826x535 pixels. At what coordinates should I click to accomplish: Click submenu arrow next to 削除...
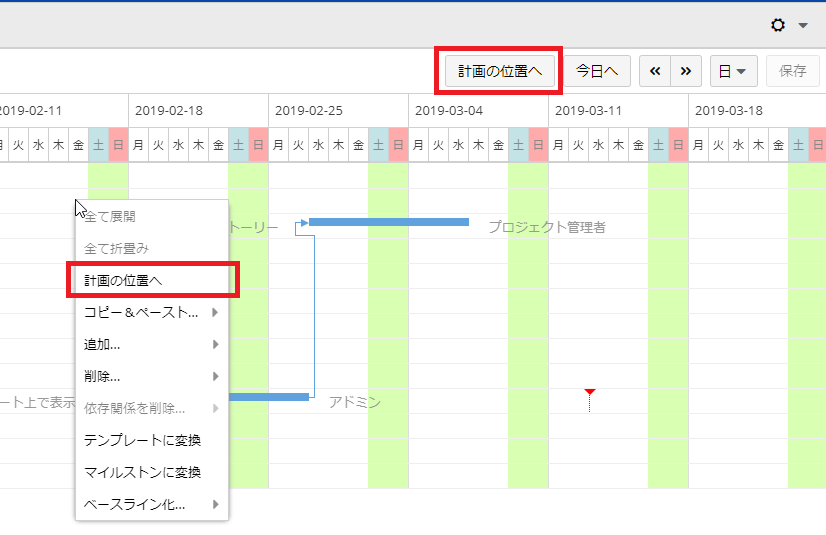click(x=215, y=377)
